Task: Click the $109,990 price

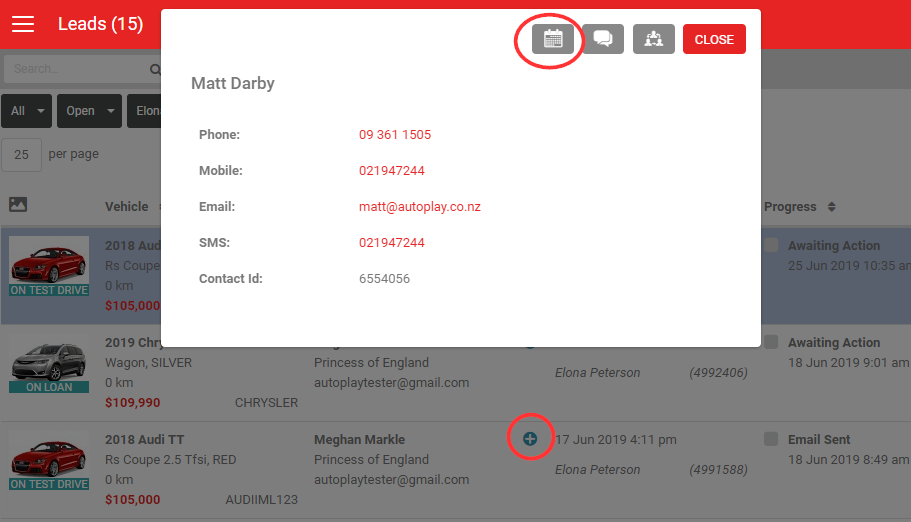Action: point(132,403)
